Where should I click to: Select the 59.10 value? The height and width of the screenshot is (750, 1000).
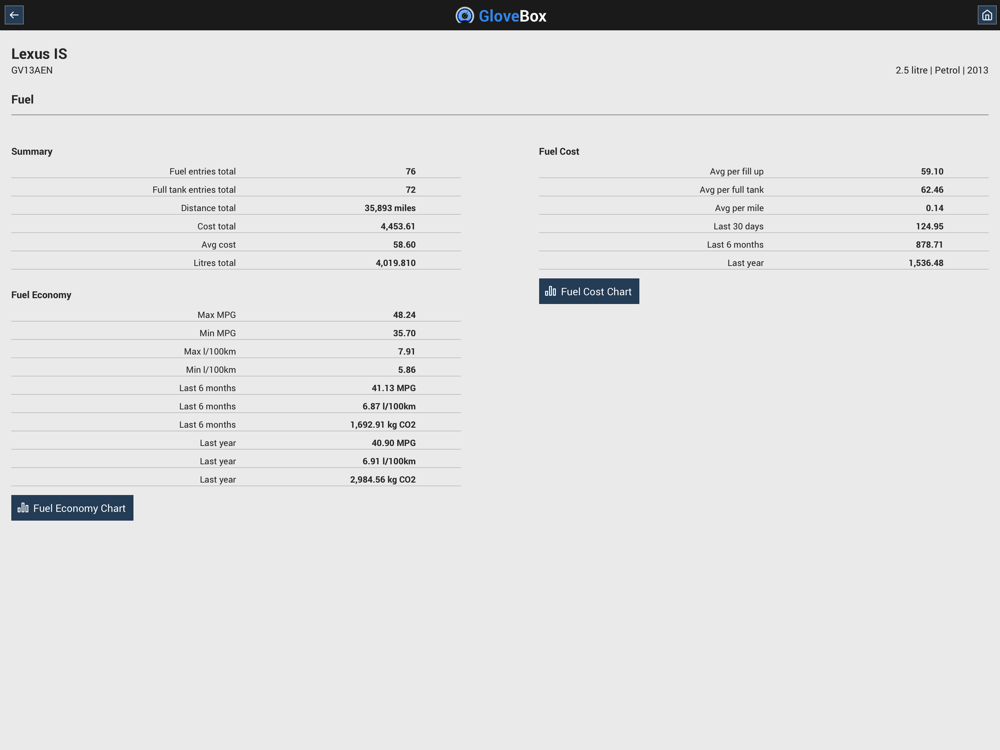932,171
